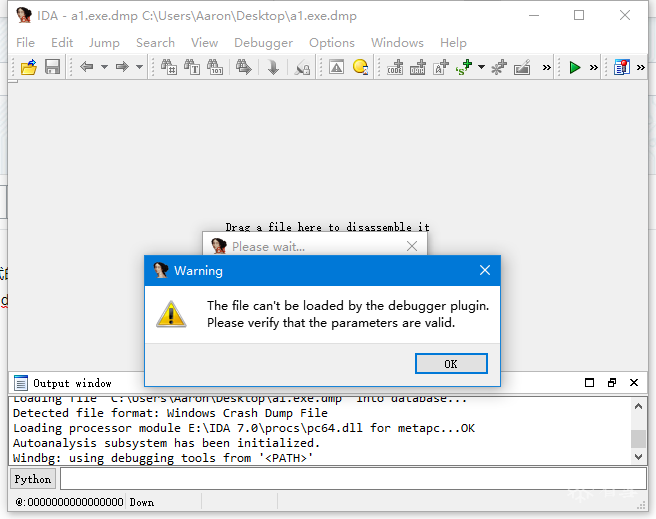Click the Output window scrollbar up arrow
The height and width of the screenshot is (519, 656).
click(638, 406)
